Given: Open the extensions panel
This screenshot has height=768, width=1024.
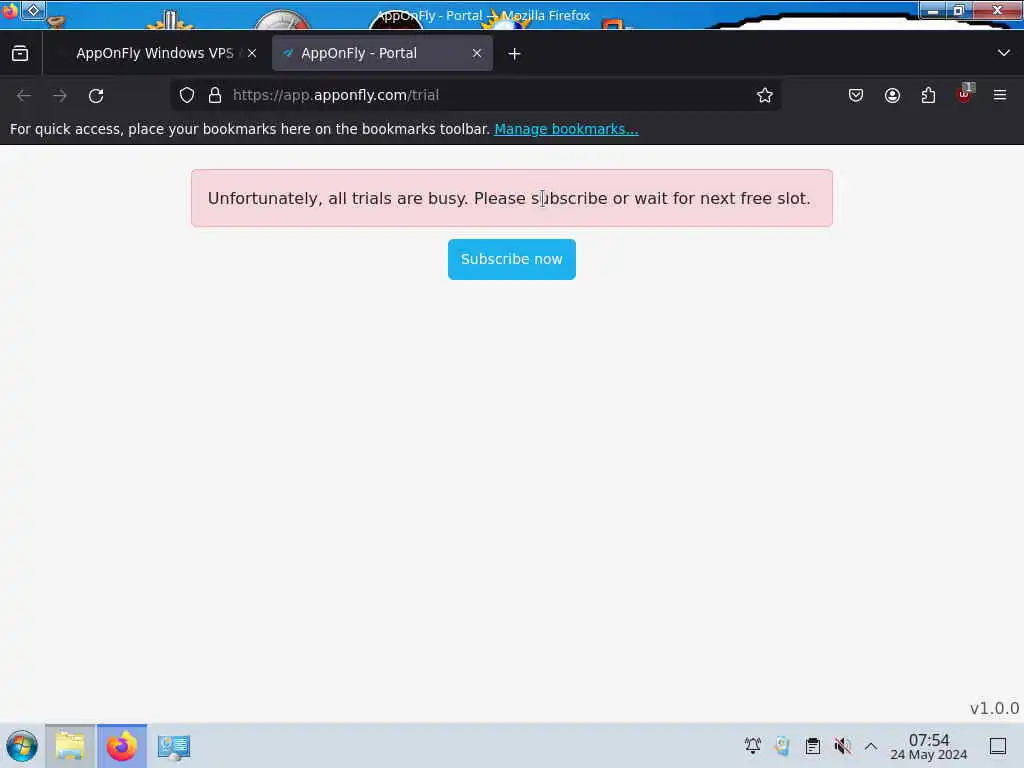Looking at the screenshot, I should [928, 95].
